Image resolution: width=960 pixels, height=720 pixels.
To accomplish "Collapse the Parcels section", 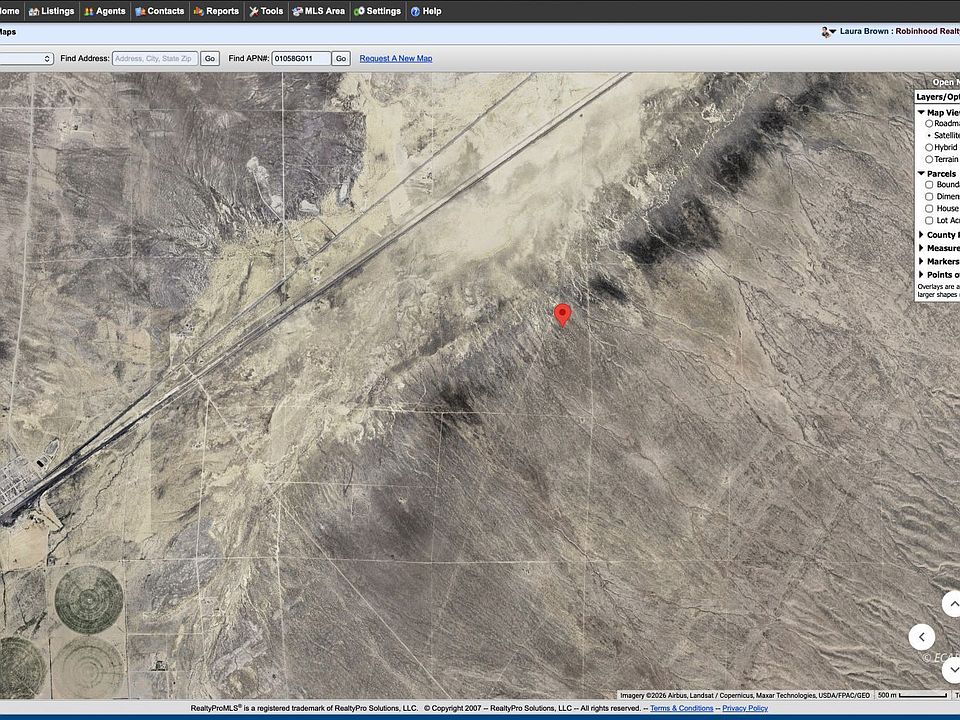I will click(921, 174).
